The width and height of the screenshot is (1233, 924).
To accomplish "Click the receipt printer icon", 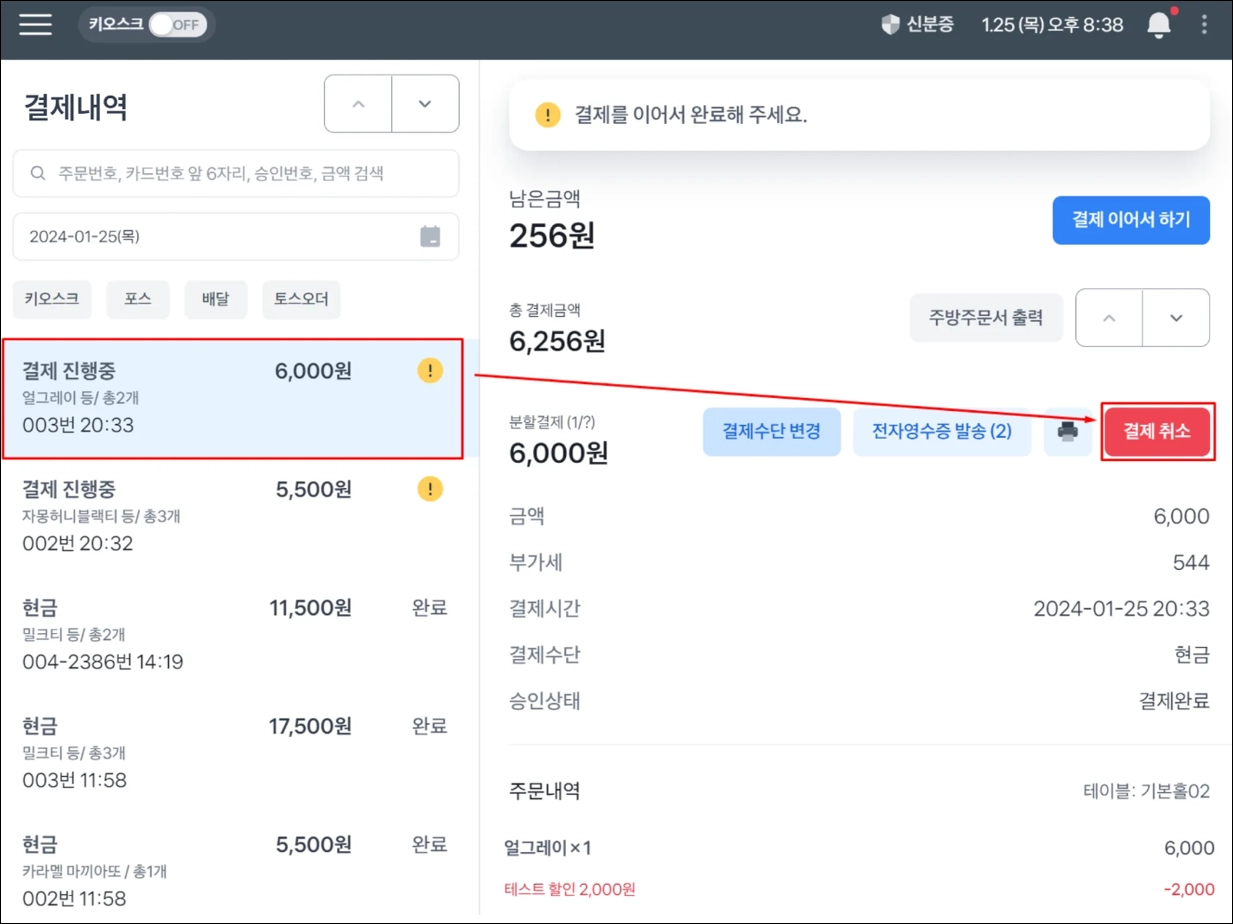I will click(x=1068, y=432).
